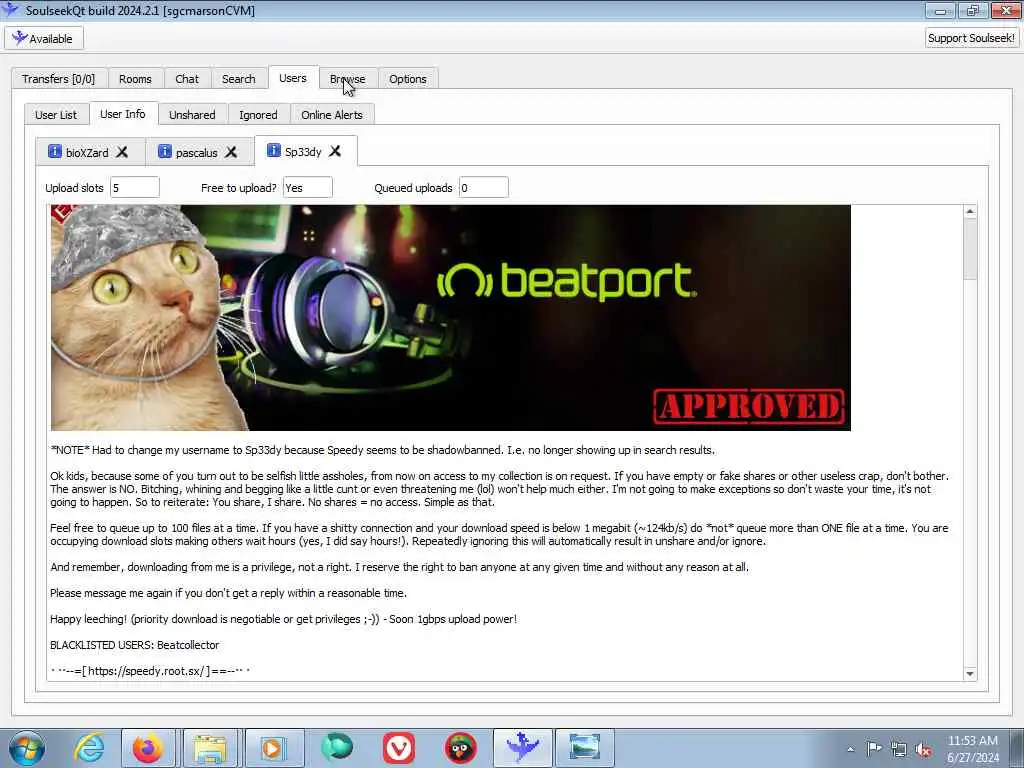Screen dimensions: 1024x768
Task: Select the Soulseek taskbar button
Action: click(x=522, y=748)
